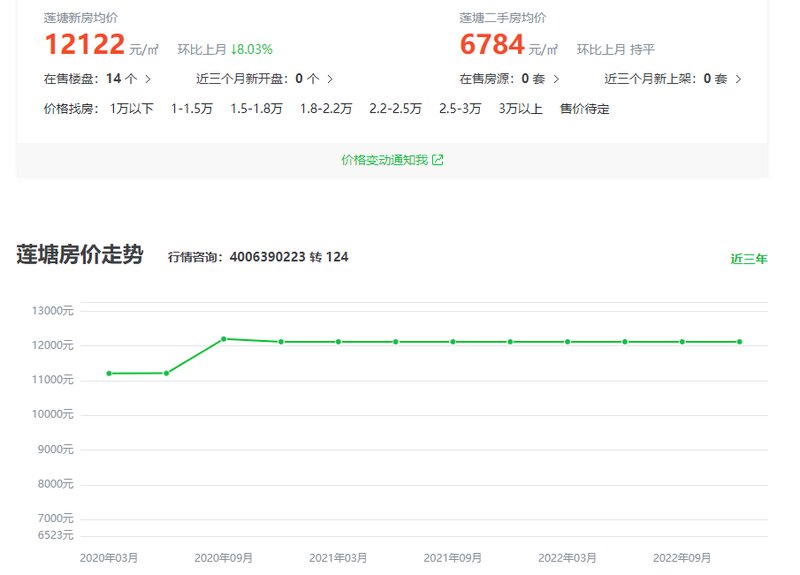Image resolution: width=800 pixels, height=575 pixels.
Task: Click the 2020年09月 peak data point
Action: click(223, 339)
